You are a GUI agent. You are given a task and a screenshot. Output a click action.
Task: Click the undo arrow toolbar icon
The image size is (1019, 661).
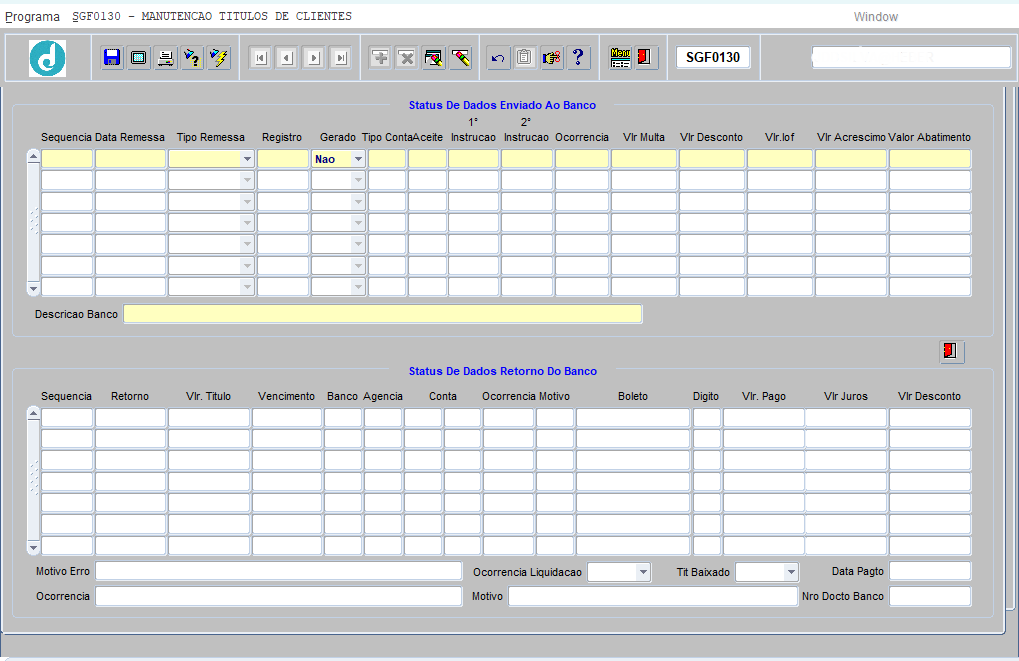pyautogui.click(x=498, y=58)
